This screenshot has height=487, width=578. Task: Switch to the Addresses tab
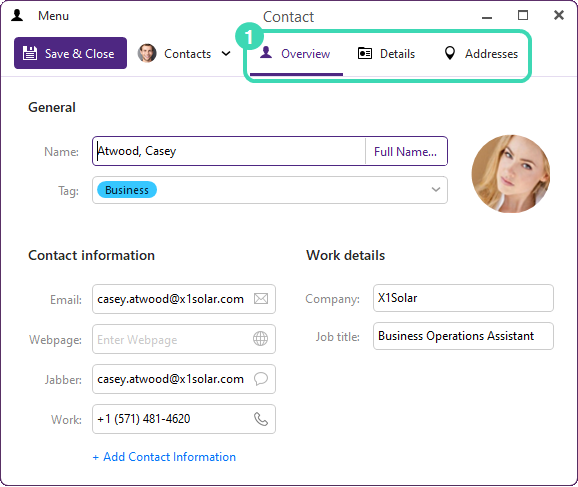click(x=481, y=54)
